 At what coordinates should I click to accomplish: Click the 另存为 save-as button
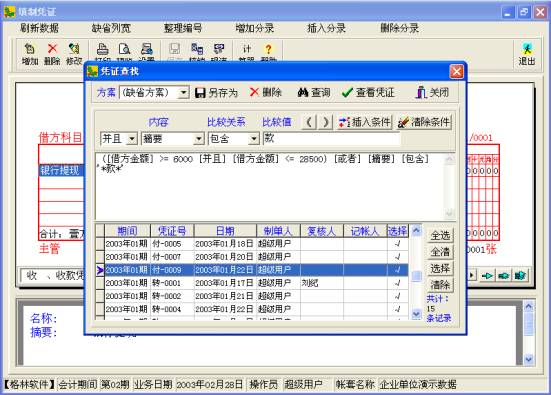[x=216, y=93]
